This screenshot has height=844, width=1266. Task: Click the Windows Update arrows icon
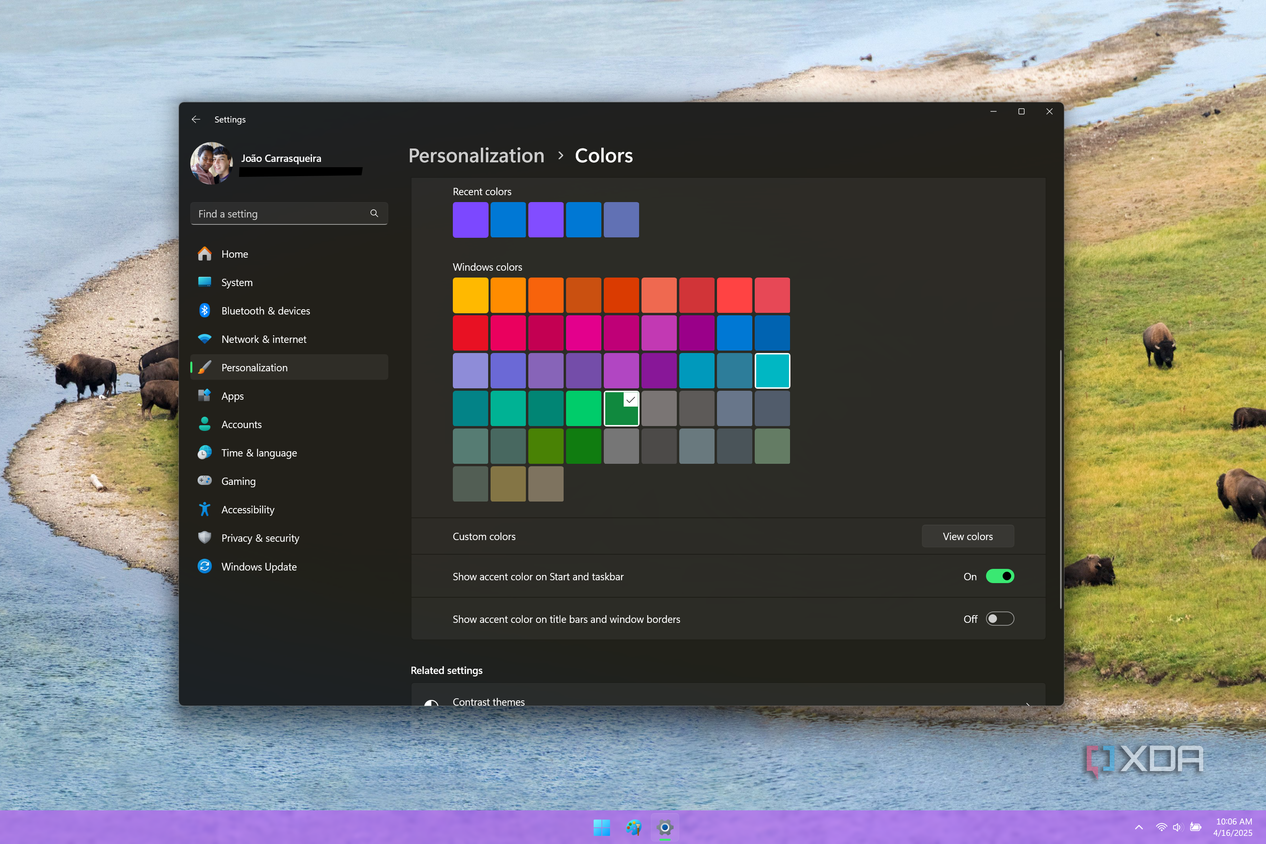coord(205,566)
